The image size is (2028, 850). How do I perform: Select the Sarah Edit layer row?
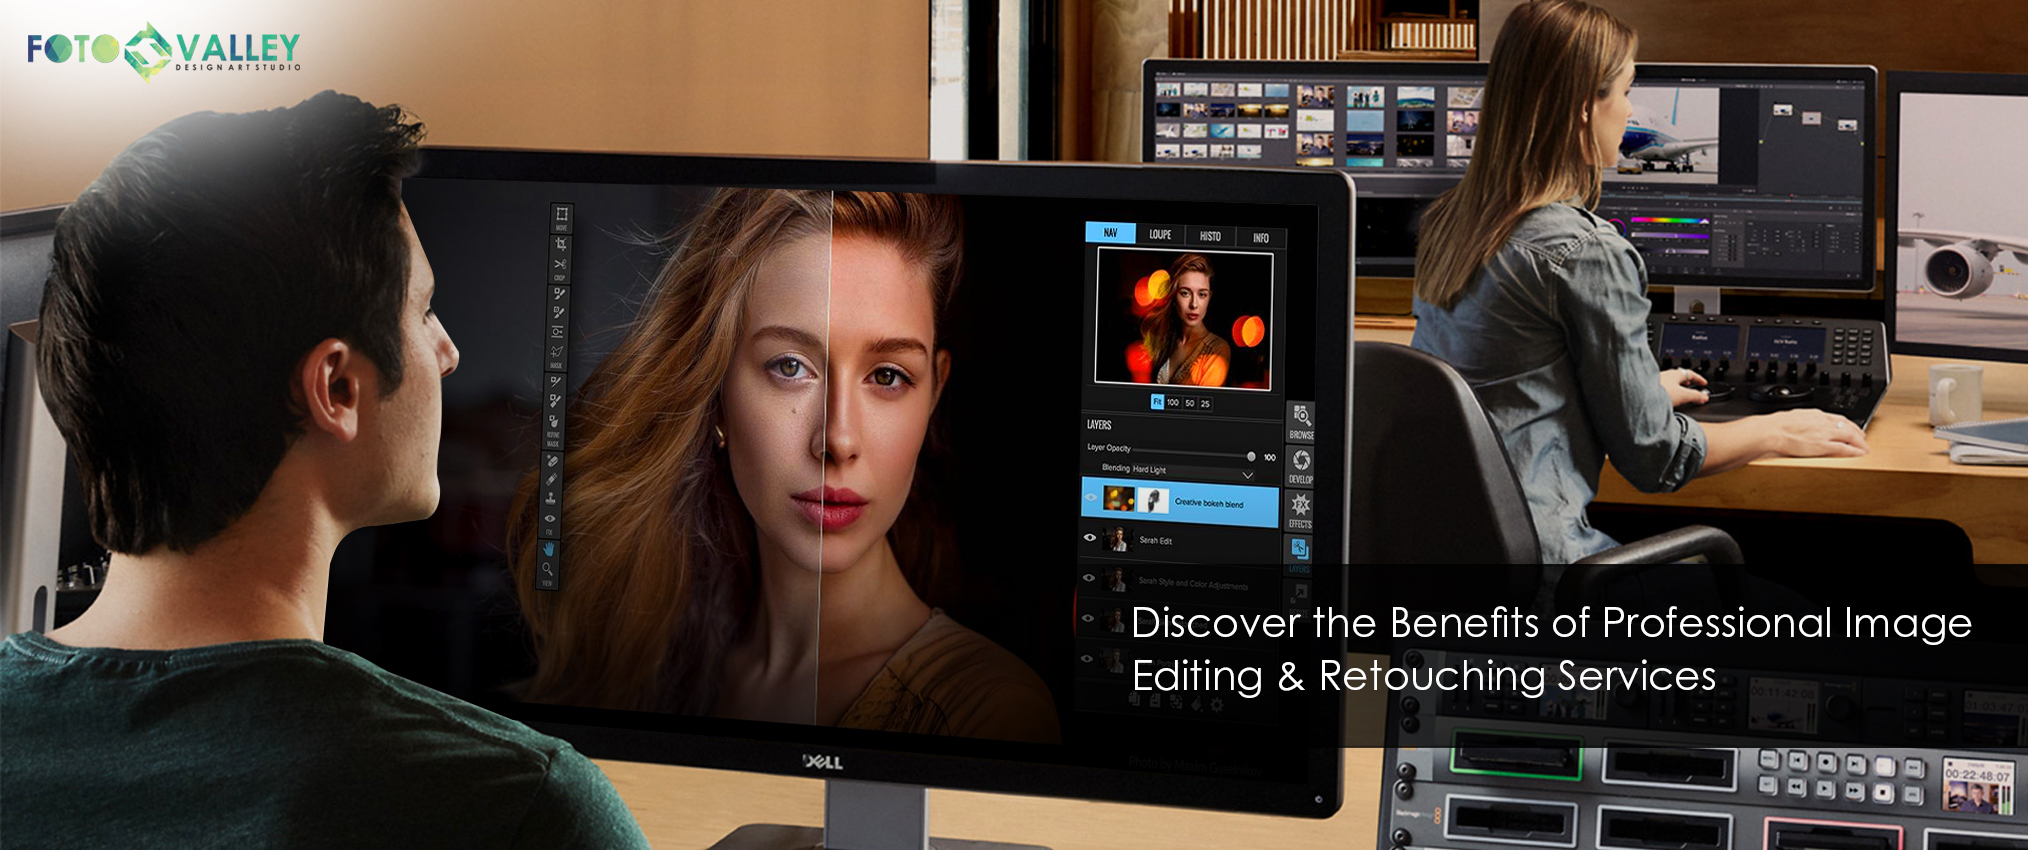(x=1180, y=541)
